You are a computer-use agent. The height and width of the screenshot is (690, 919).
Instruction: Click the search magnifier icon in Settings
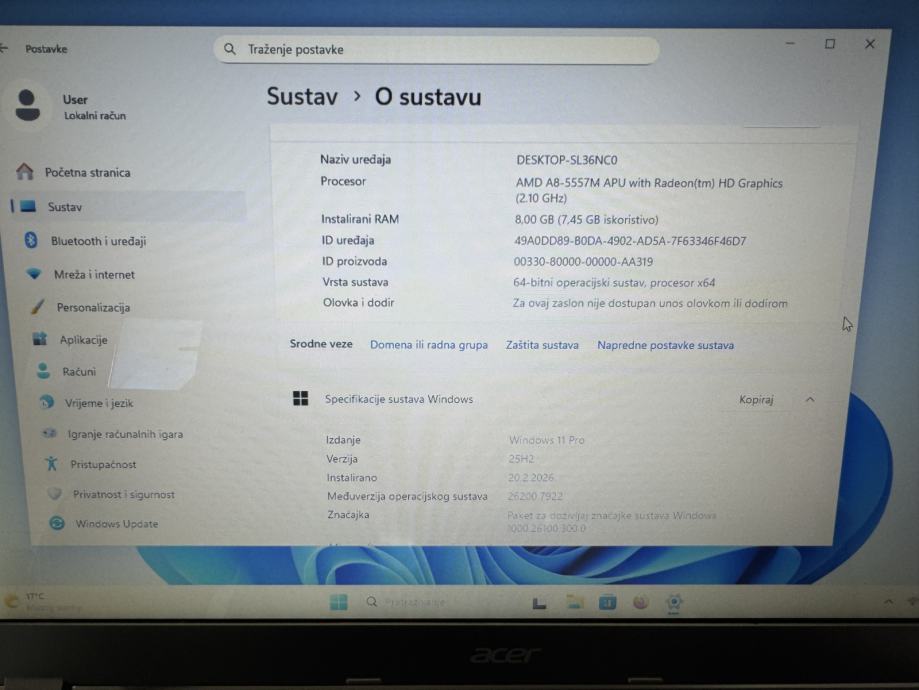(230, 49)
